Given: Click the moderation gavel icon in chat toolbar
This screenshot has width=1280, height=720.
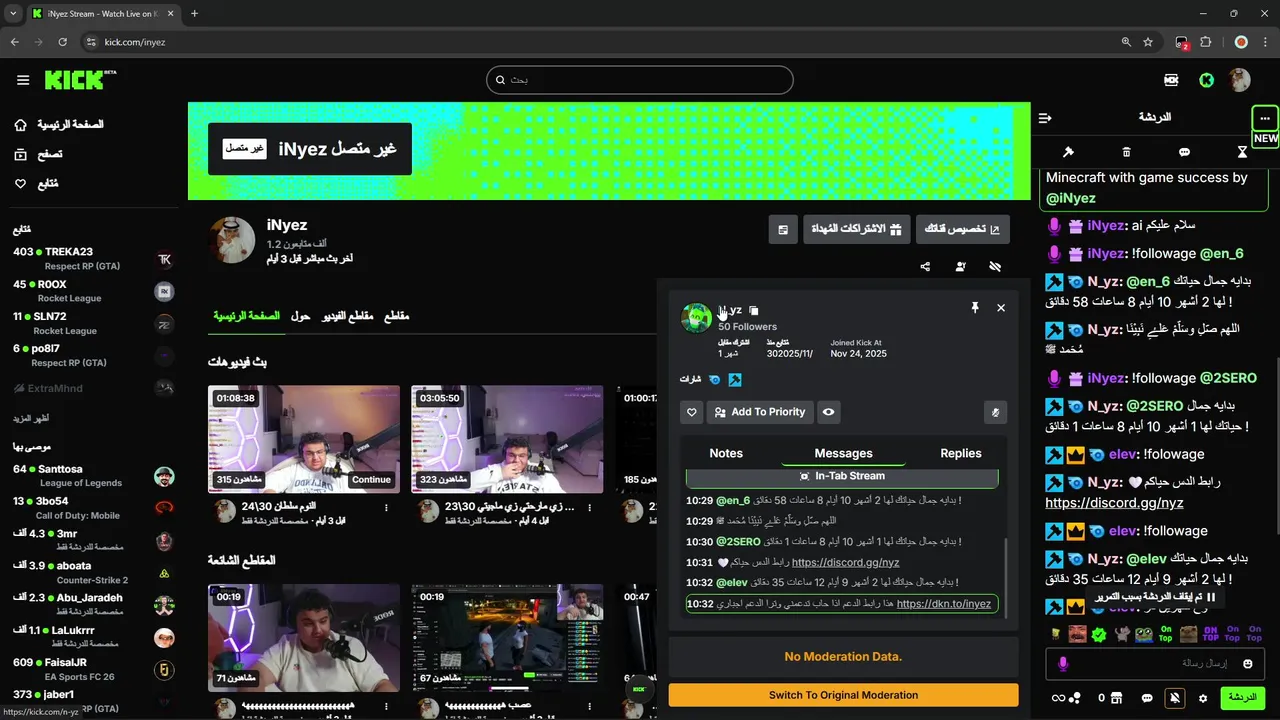Looking at the screenshot, I should click(x=1068, y=152).
